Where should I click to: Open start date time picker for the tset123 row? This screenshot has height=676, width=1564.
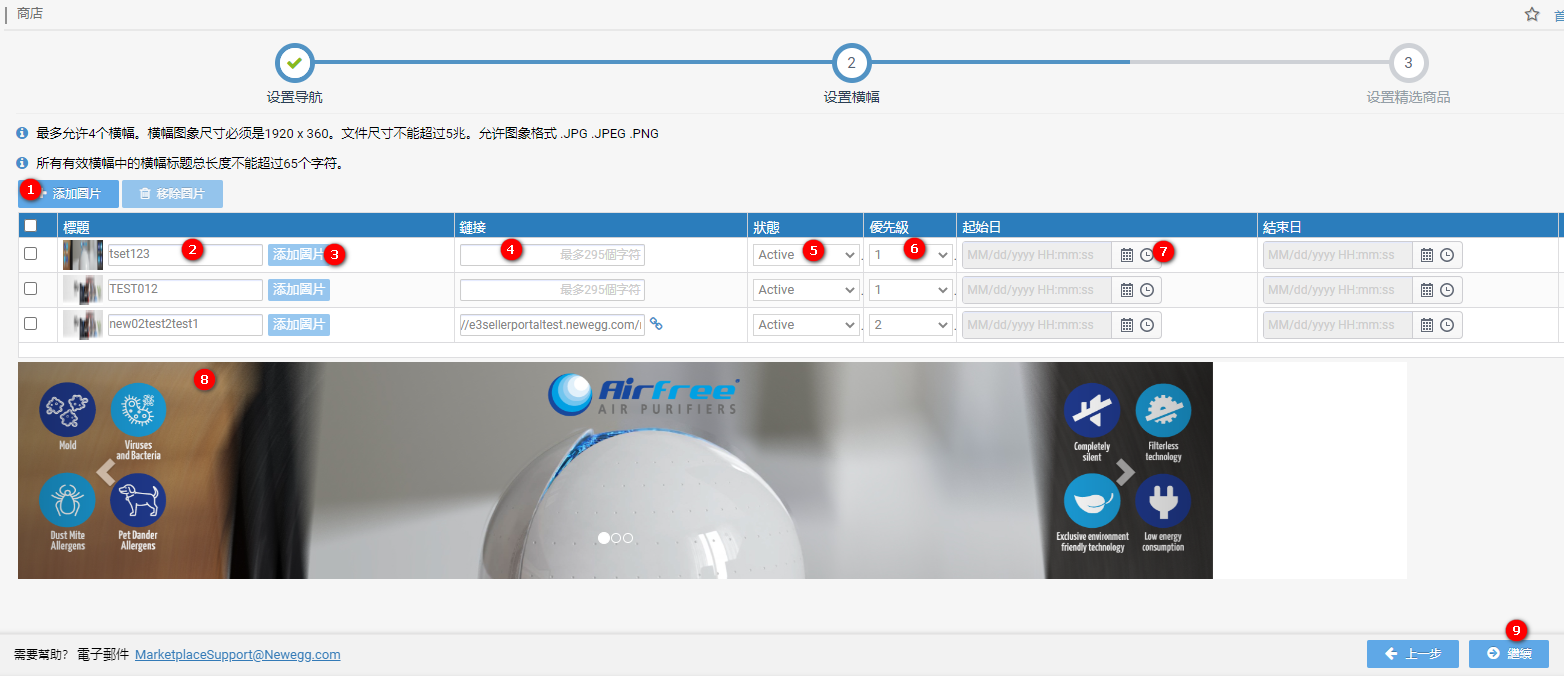coord(1147,255)
